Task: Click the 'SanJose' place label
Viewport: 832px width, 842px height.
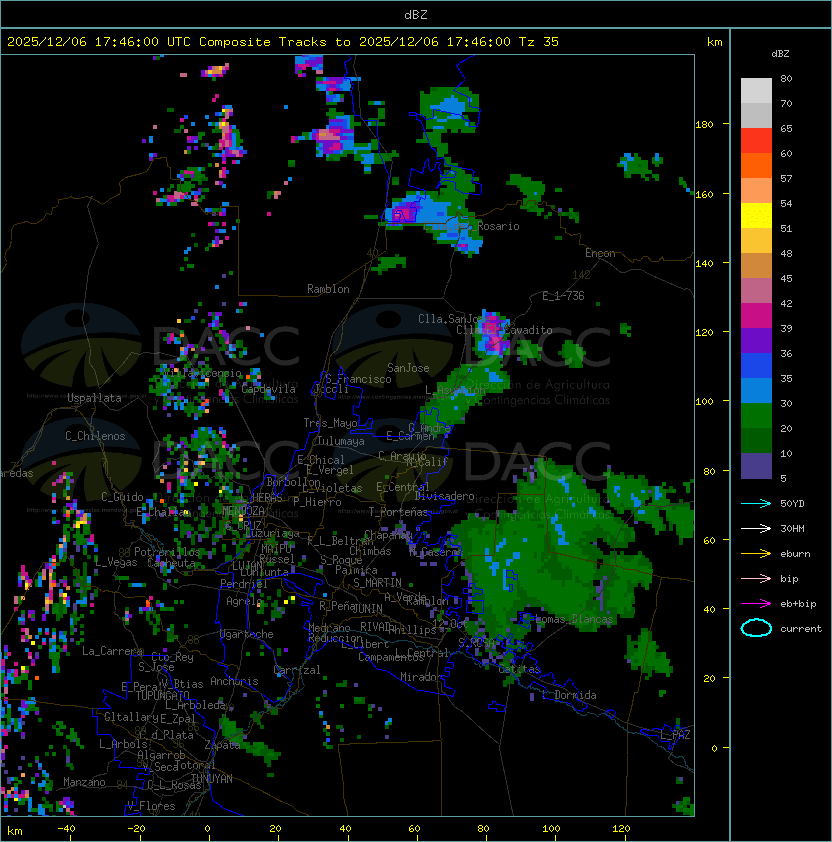Action: (x=408, y=368)
